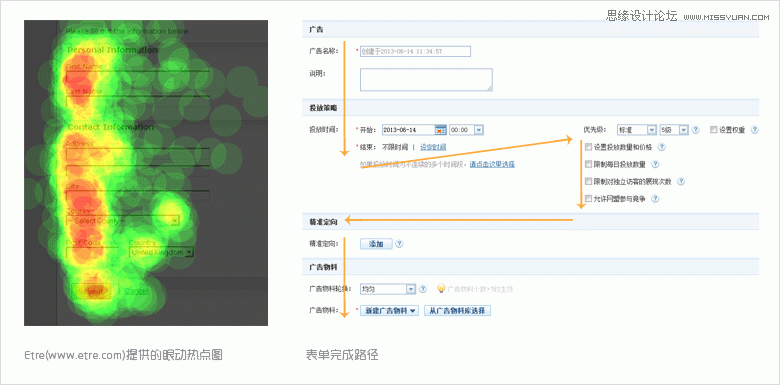Open the 标准 priority dropdown
Screen dimensions: 780x385
click(x=636, y=130)
